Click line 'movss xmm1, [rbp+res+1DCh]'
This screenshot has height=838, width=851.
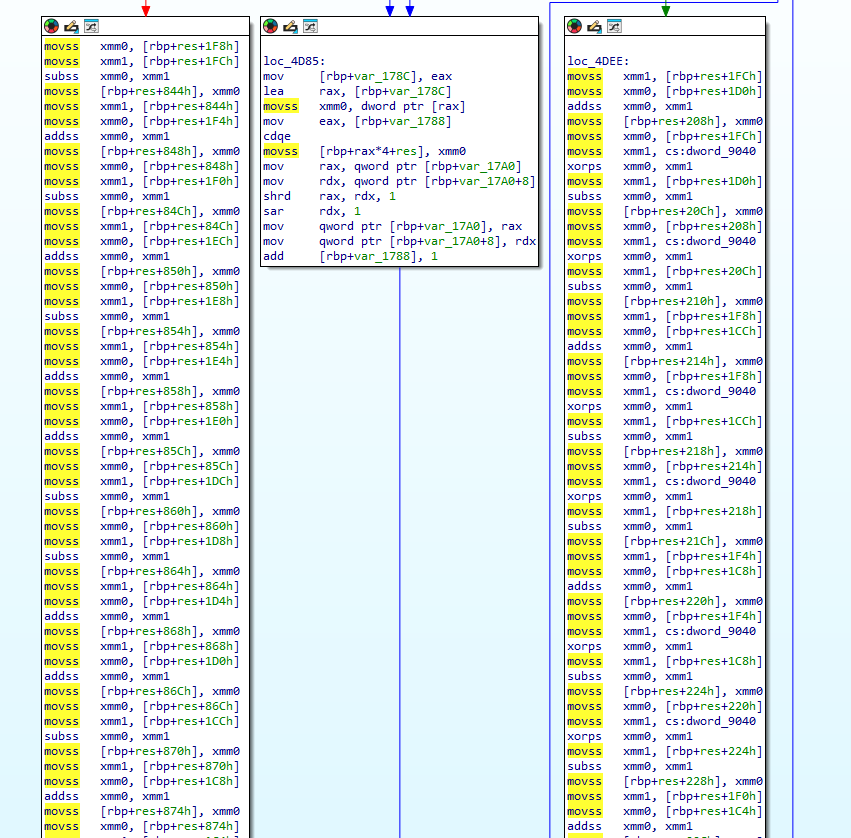tap(142, 481)
